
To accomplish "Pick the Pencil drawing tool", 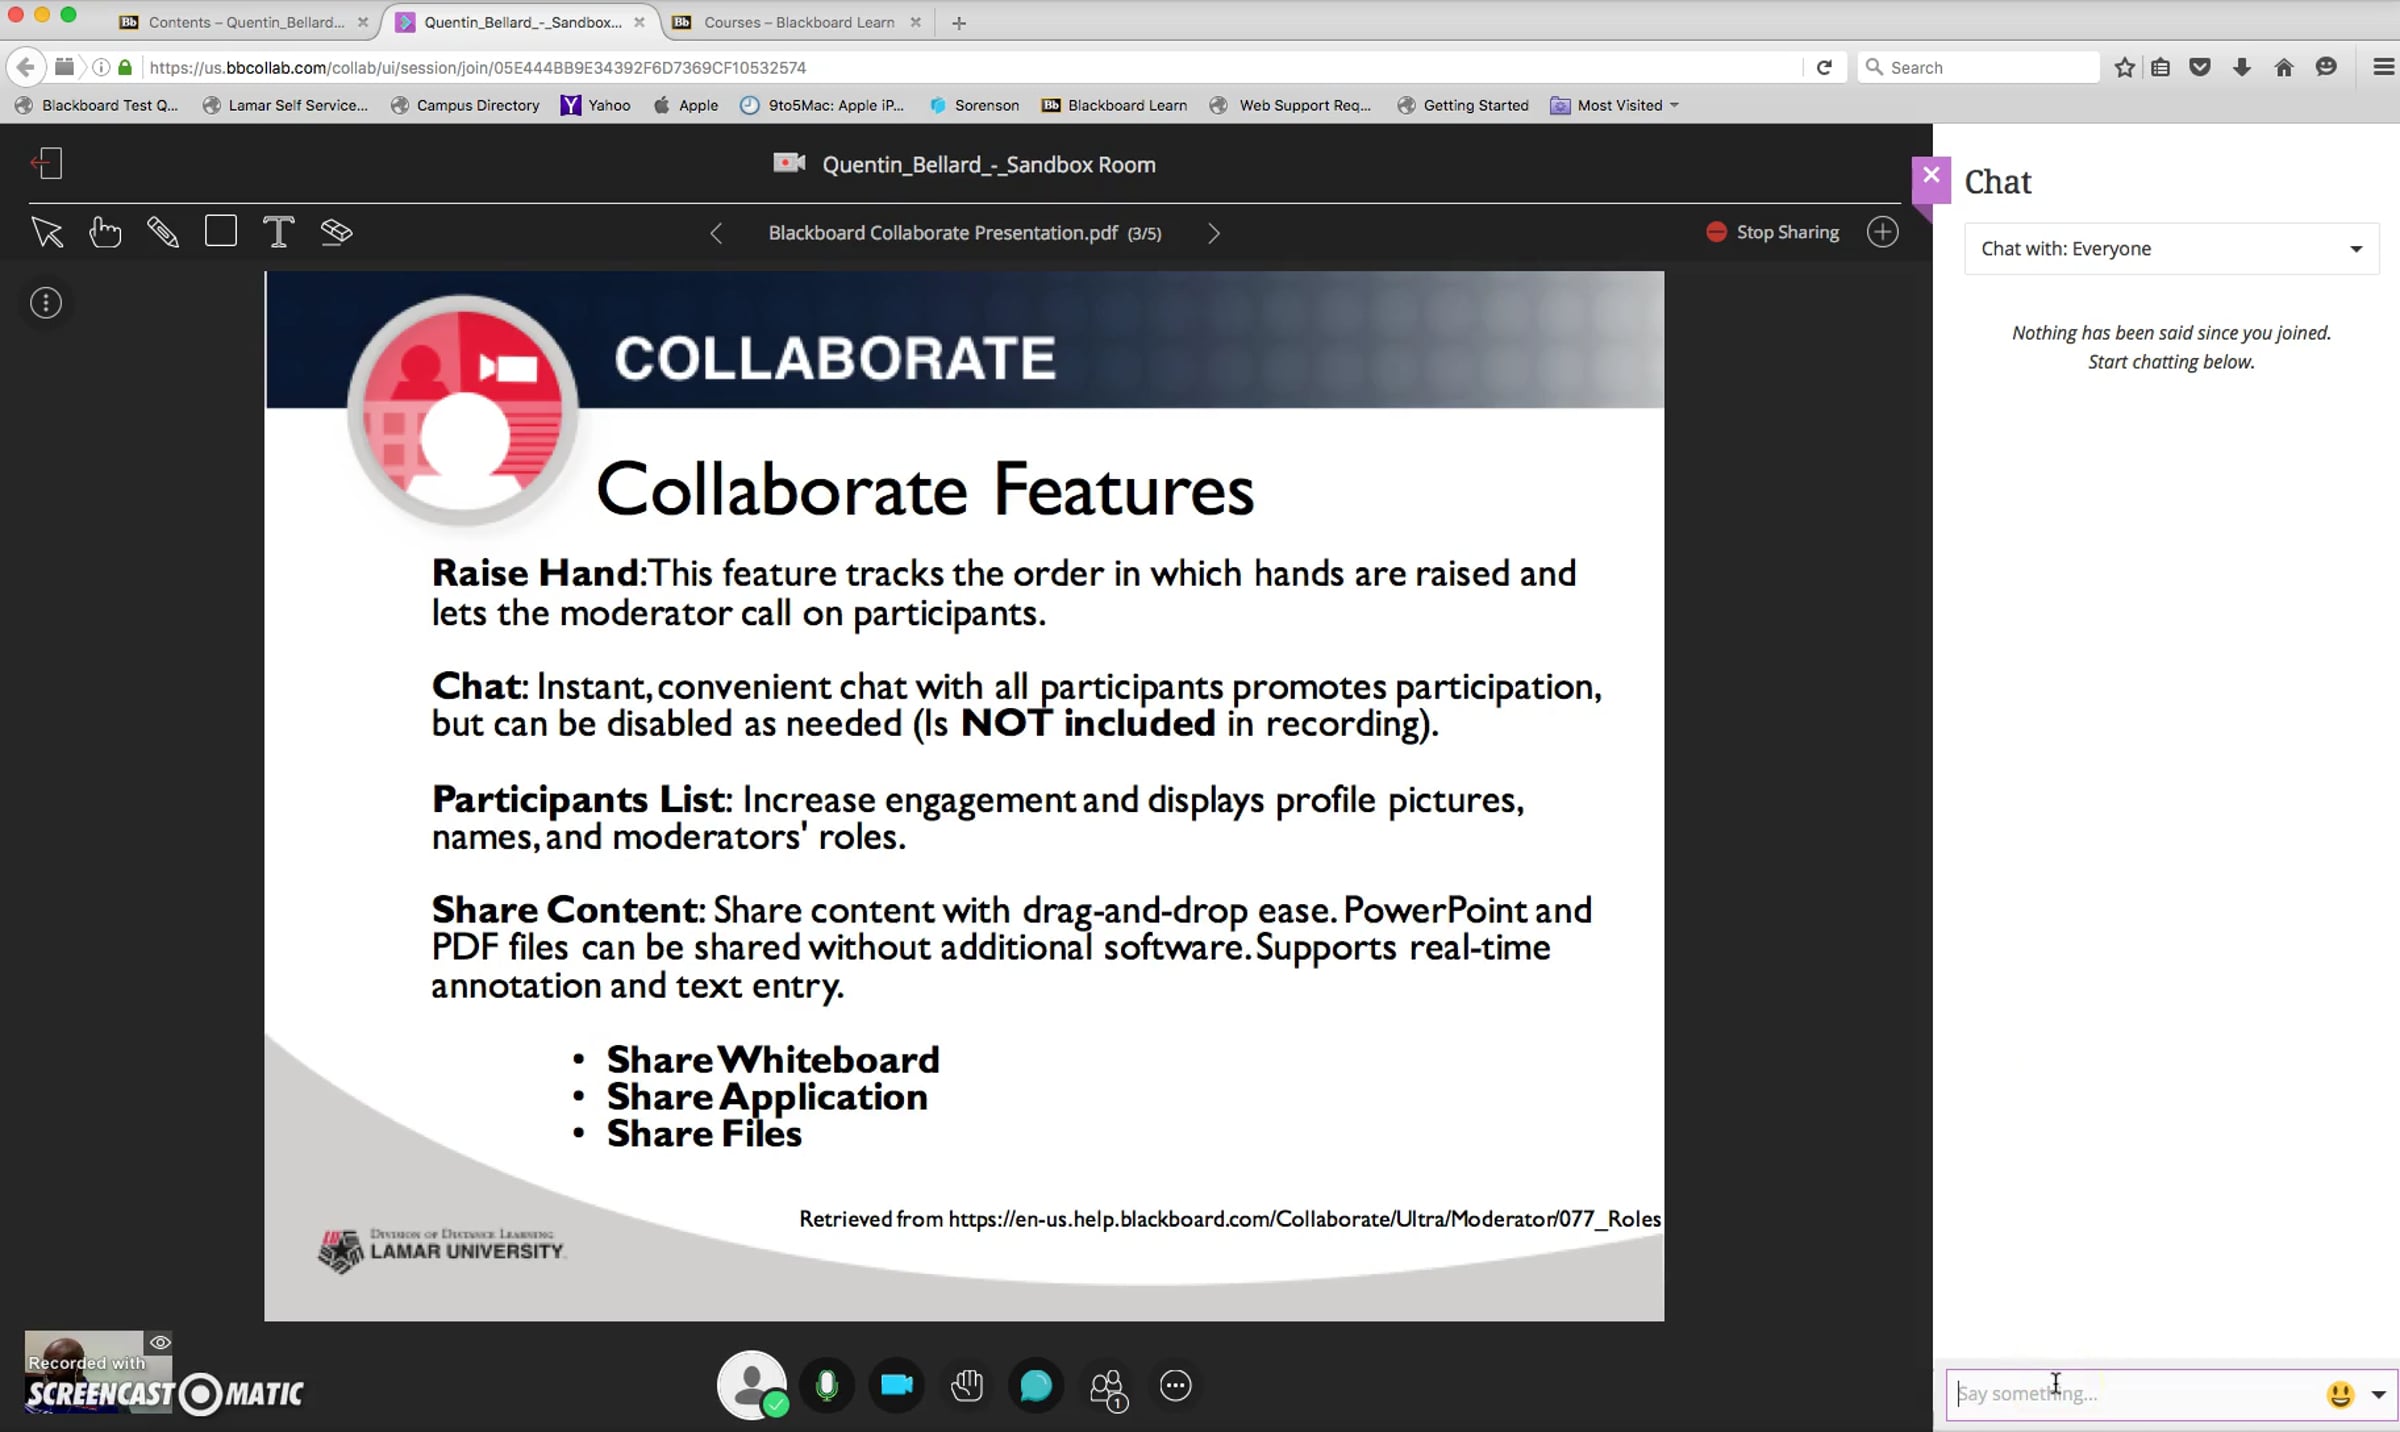I will click(163, 232).
